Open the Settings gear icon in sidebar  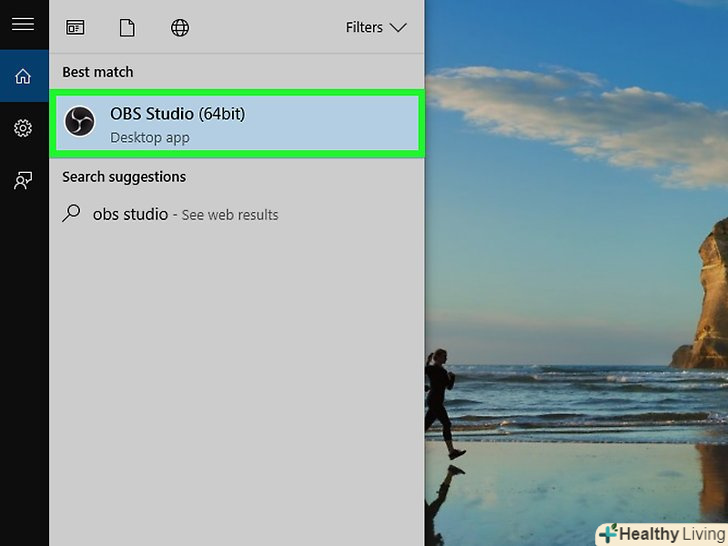(x=23, y=128)
